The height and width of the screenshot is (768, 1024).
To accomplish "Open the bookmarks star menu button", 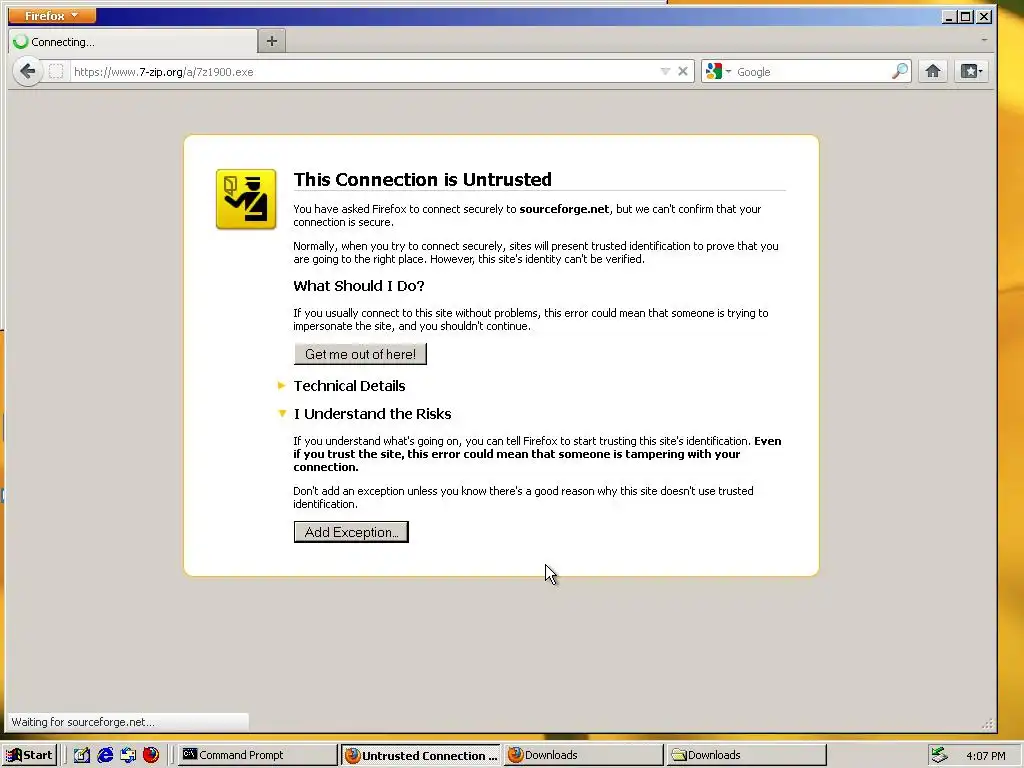I will tap(971, 71).
